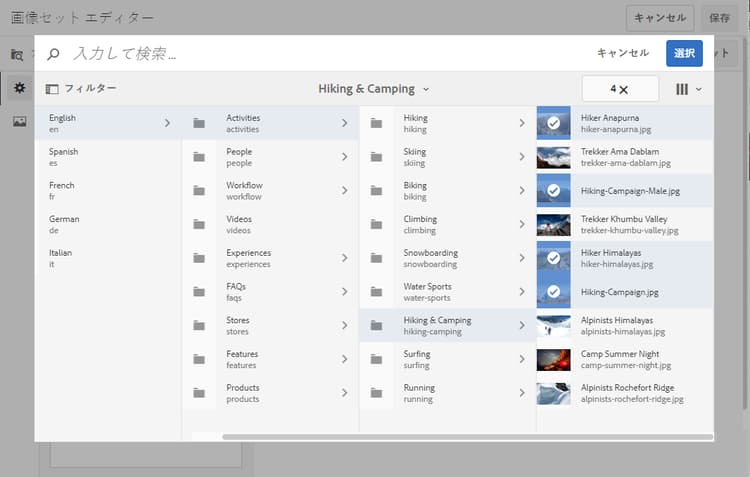The height and width of the screenshot is (477, 750).
Task: Expand the Water Sports chevron
Action: pyautogui.click(x=522, y=291)
